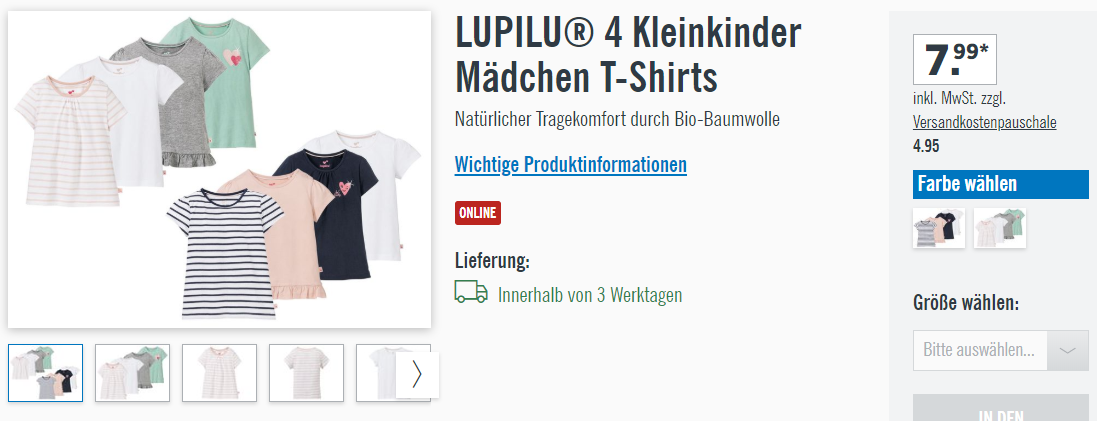This screenshot has height=421, width=1097.
Task: Click the size dropdown arrow button
Action: pyautogui.click(x=1068, y=350)
